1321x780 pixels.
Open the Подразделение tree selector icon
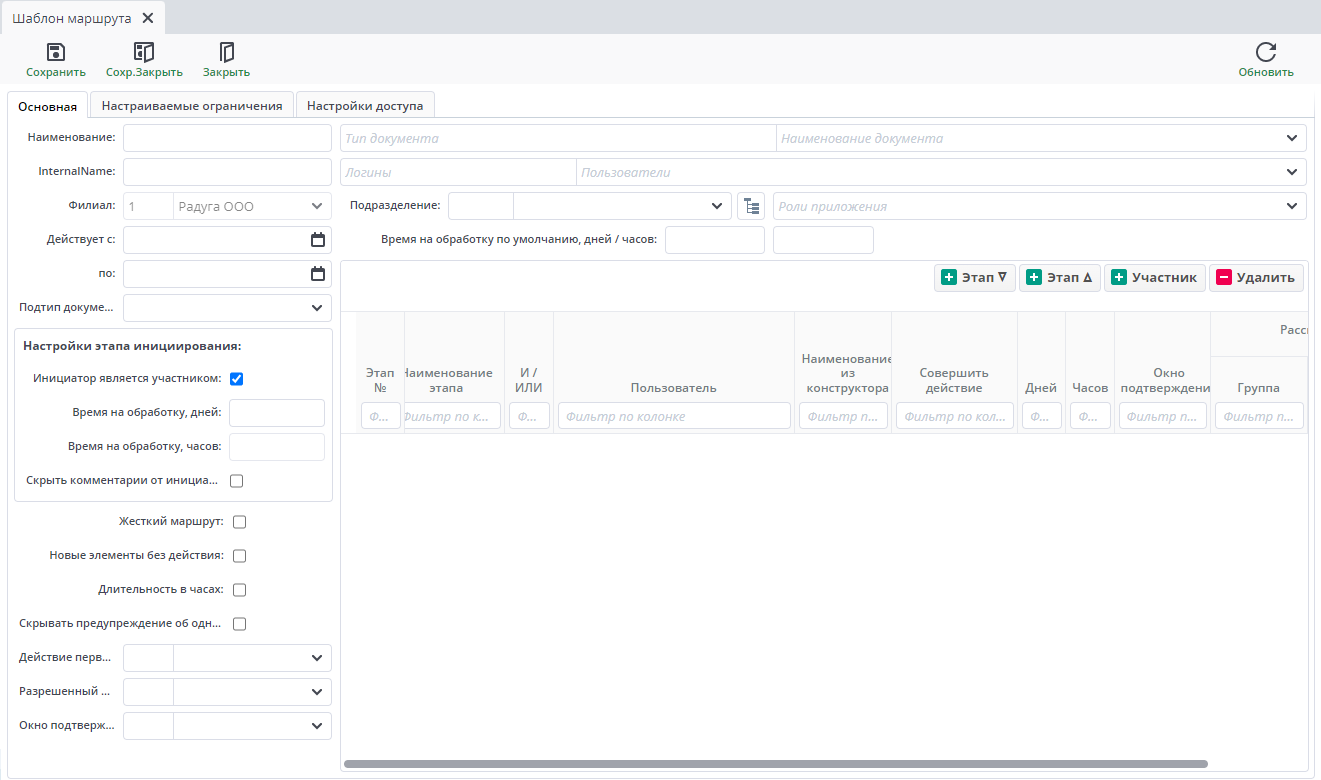[x=751, y=206]
